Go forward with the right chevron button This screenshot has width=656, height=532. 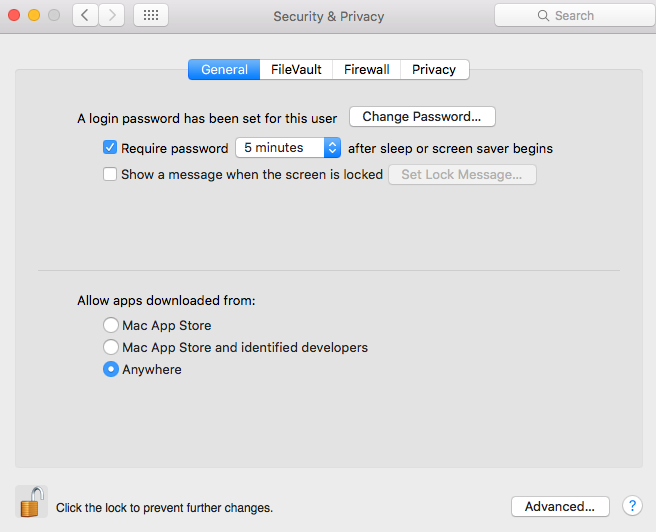tap(112, 15)
